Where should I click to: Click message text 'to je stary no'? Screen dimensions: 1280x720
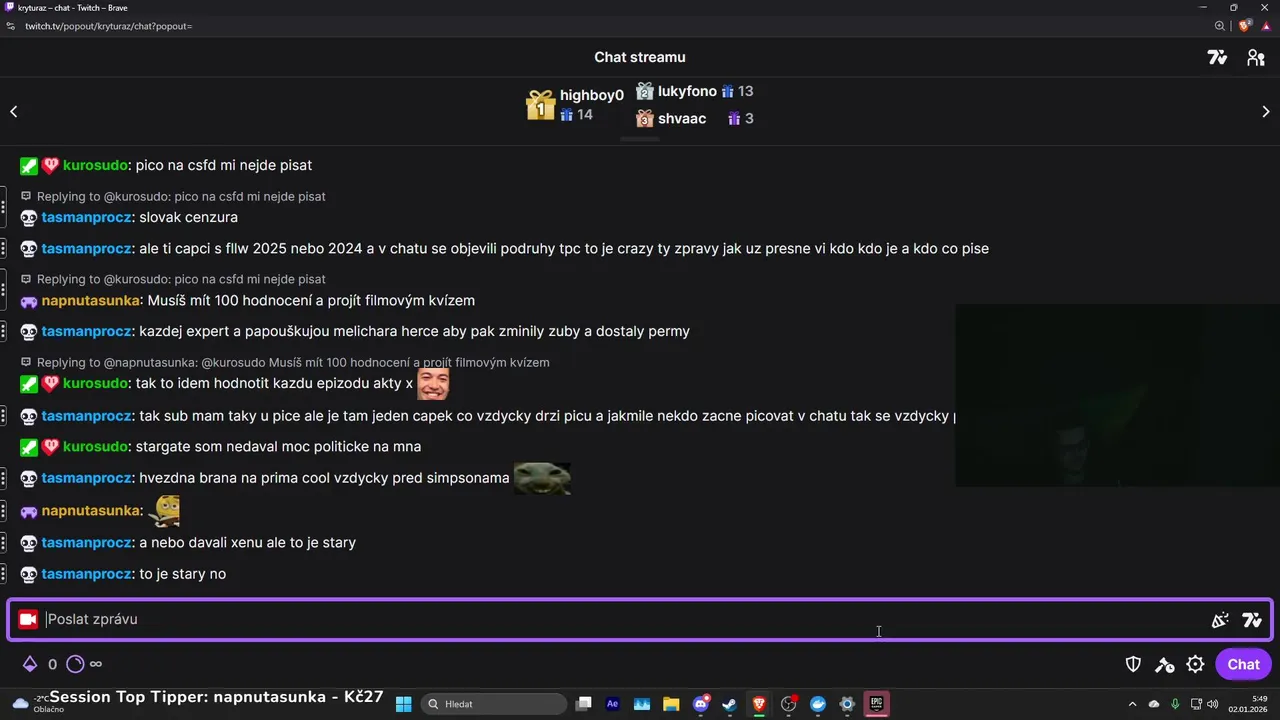pos(182,575)
